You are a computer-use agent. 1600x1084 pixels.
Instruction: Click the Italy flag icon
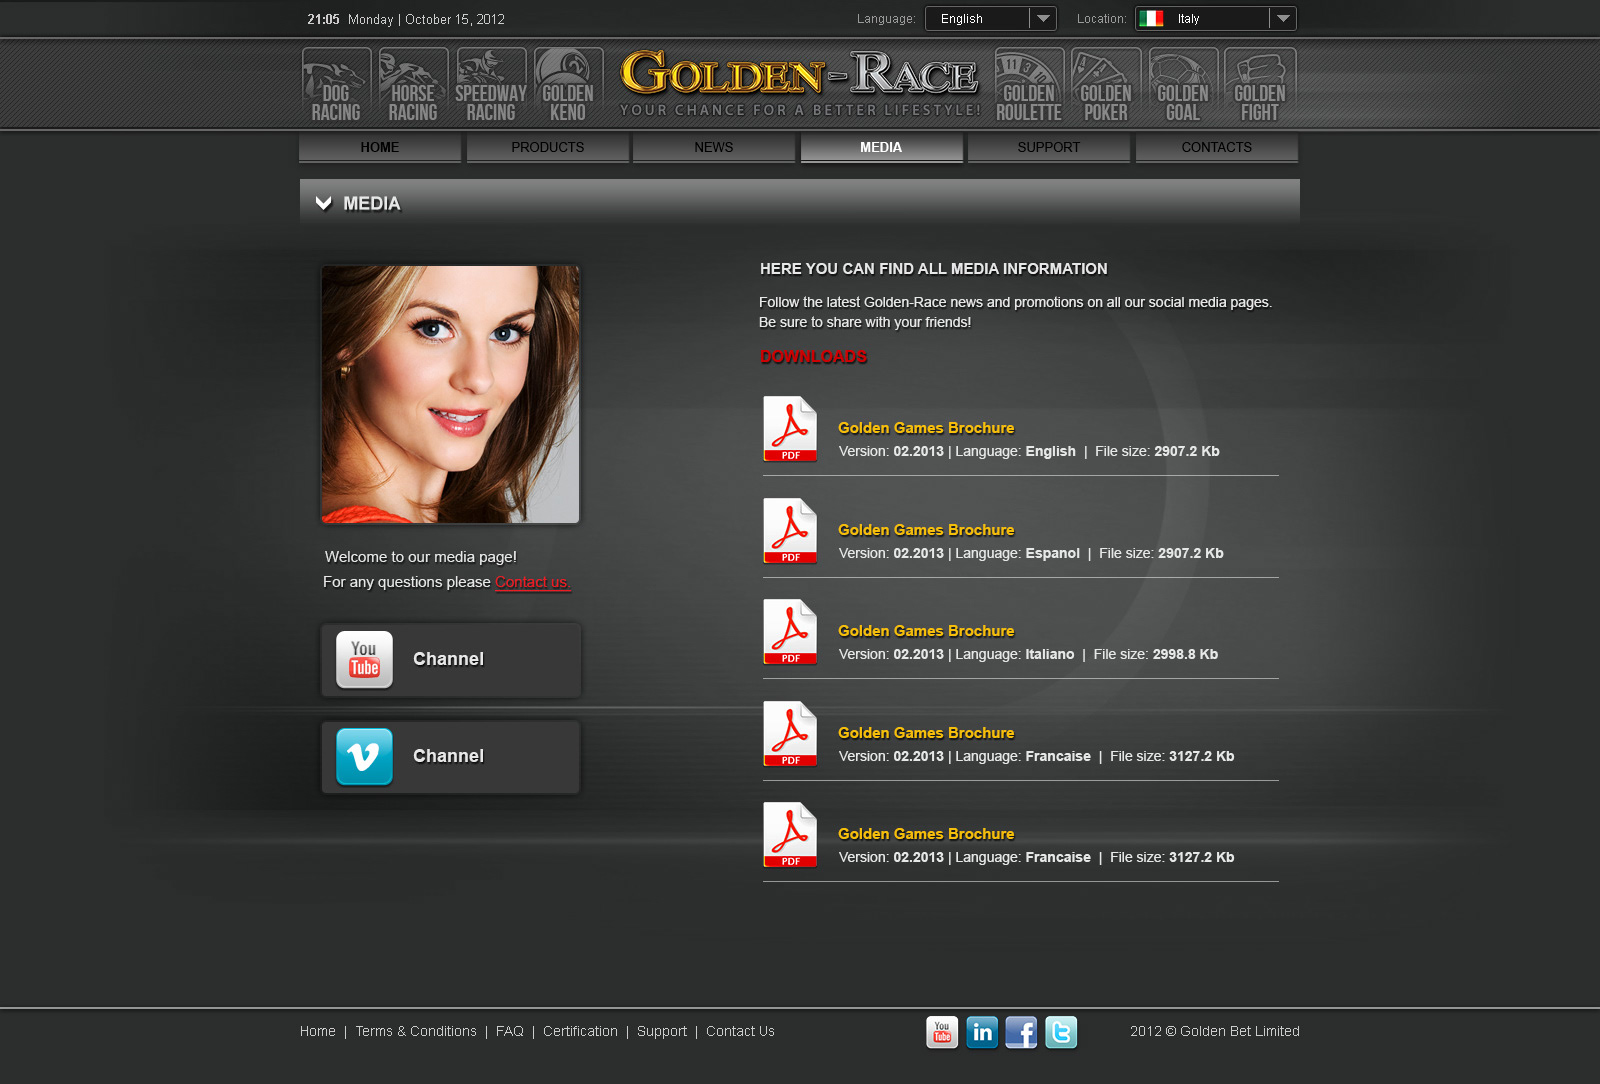[1152, 18]
